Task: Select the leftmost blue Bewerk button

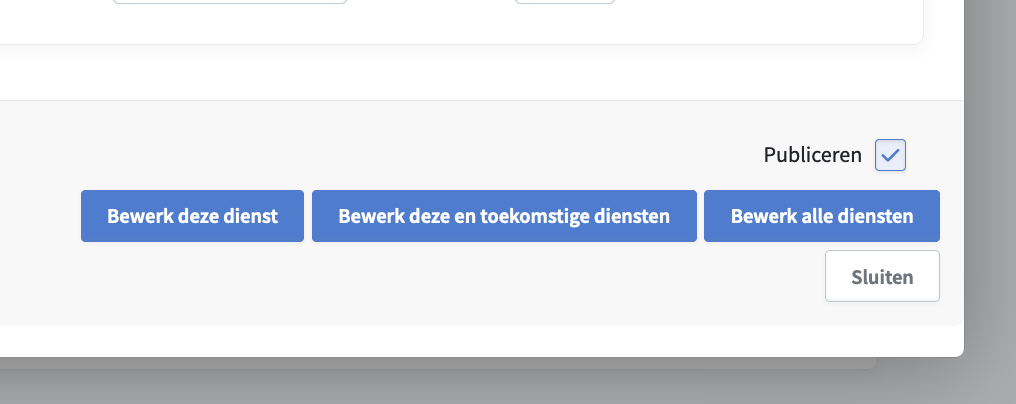Action: [192, 216]
